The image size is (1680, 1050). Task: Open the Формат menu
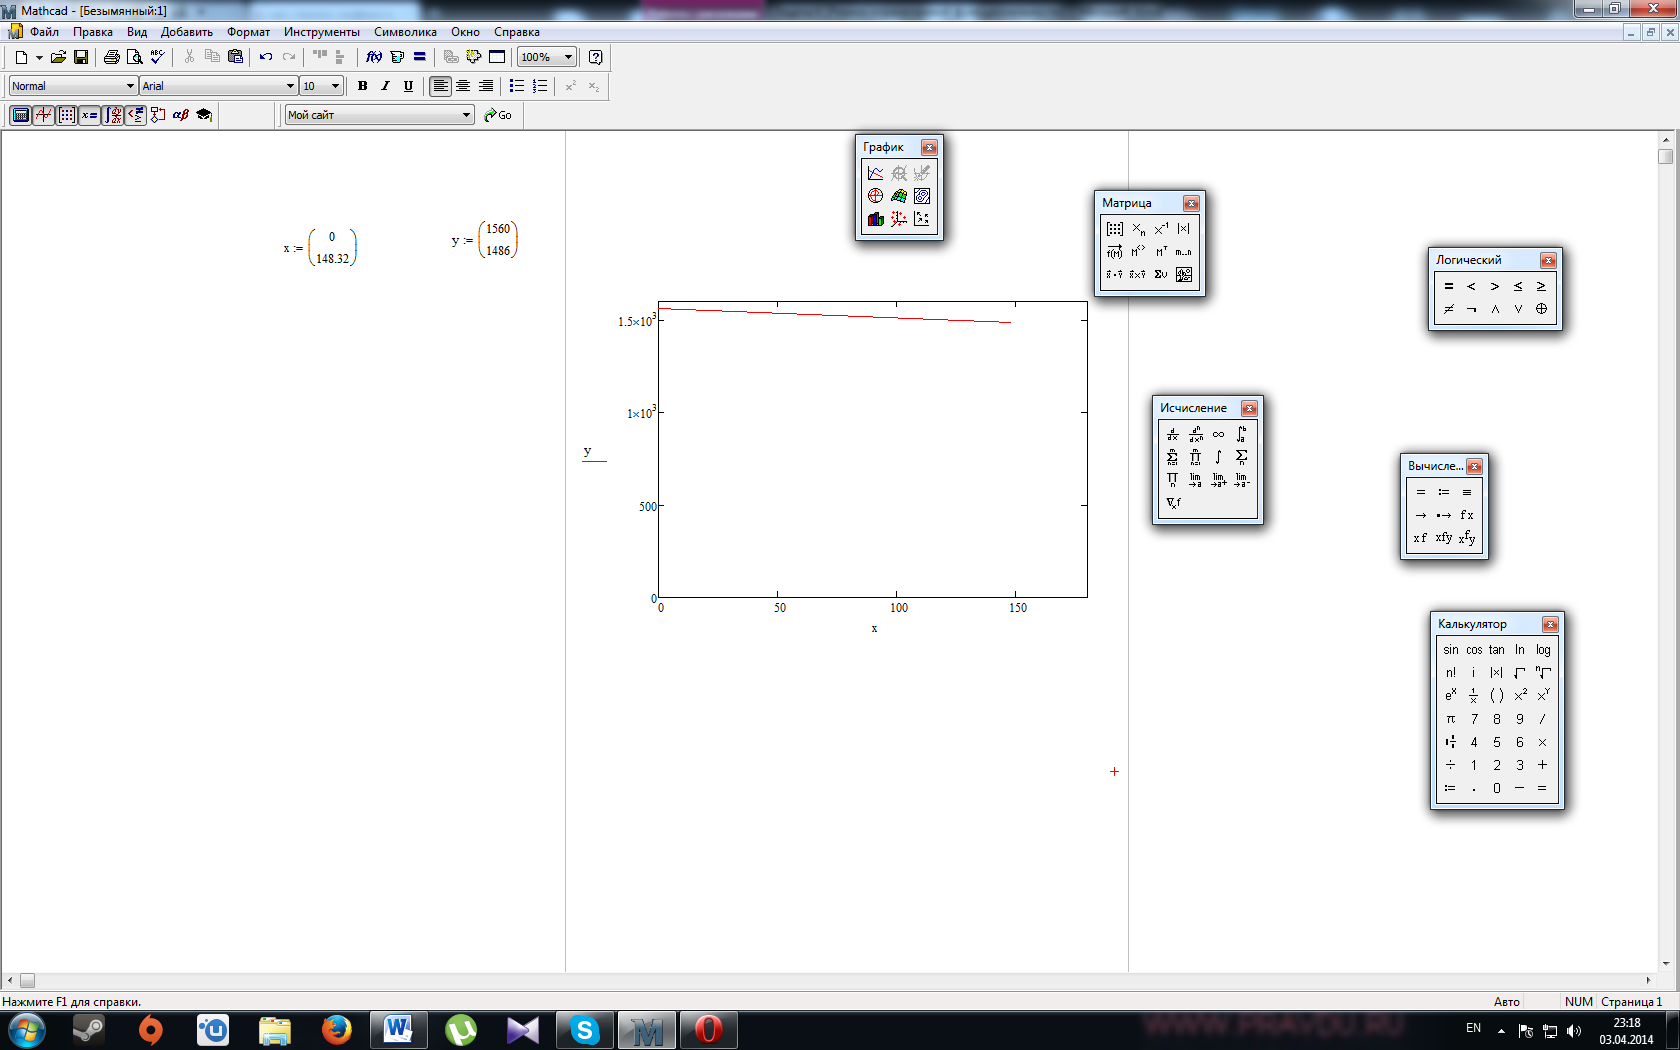[x=248, y=32]
